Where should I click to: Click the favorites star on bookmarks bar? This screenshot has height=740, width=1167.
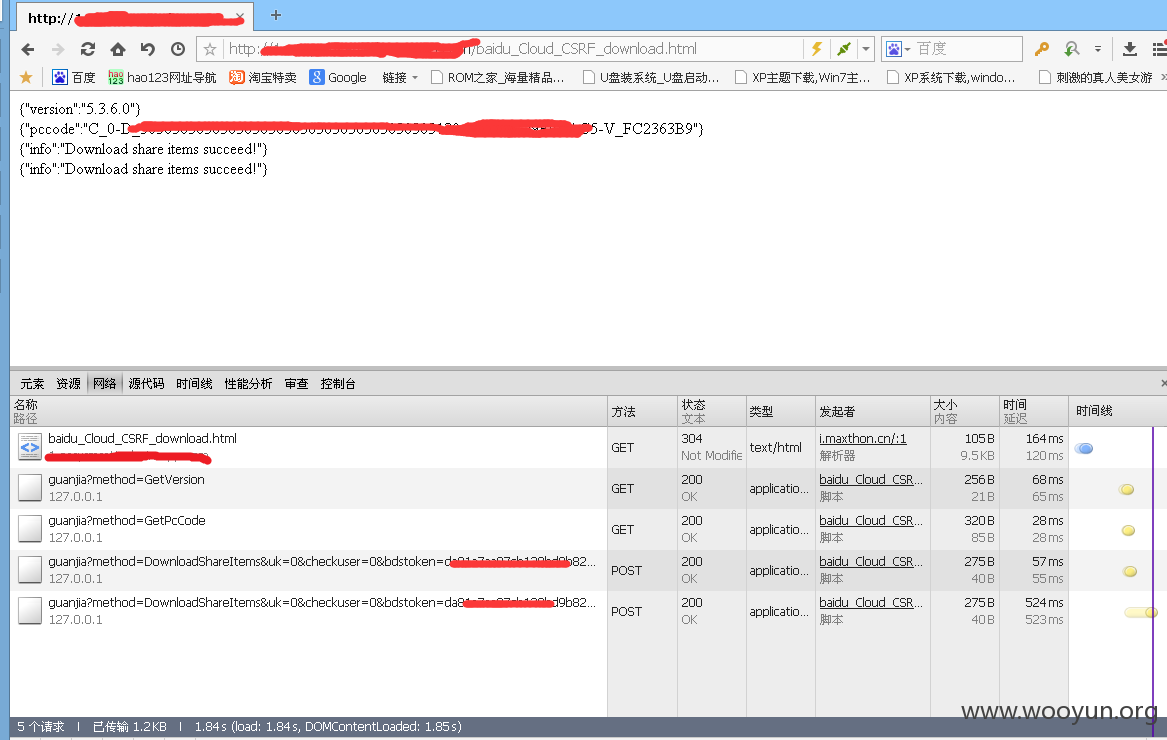pos(26,77)
